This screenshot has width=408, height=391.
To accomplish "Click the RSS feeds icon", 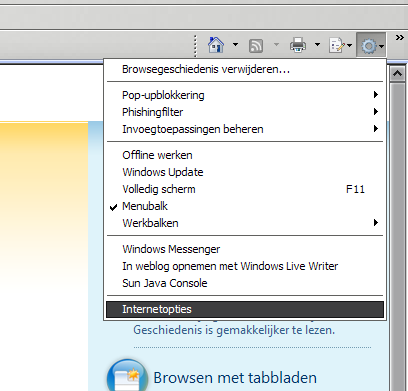I will (x=256, y=46).
